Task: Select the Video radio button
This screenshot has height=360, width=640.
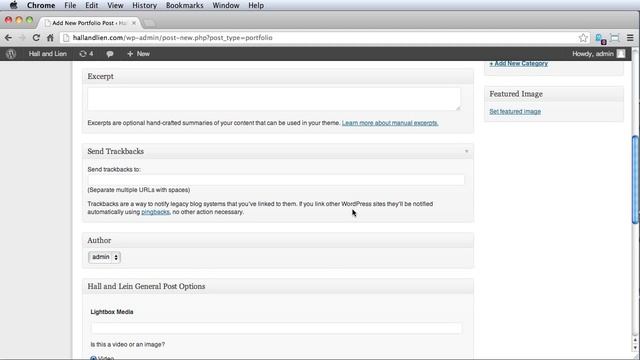Action: pyautogui.click(x=93, y=358)
